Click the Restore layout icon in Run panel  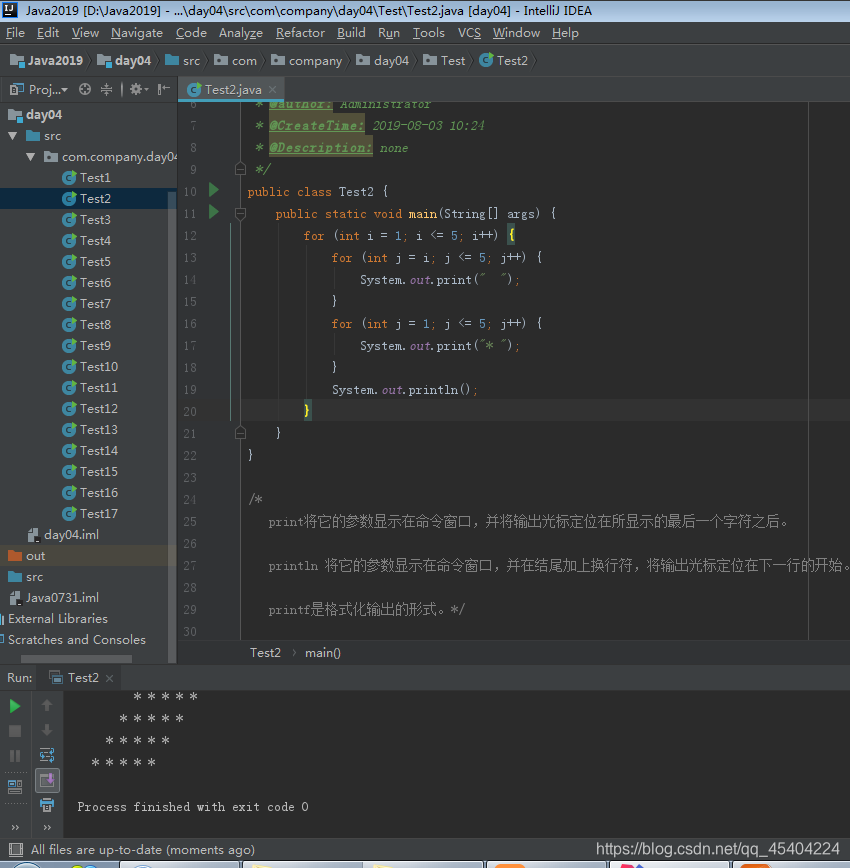[15, 787]
